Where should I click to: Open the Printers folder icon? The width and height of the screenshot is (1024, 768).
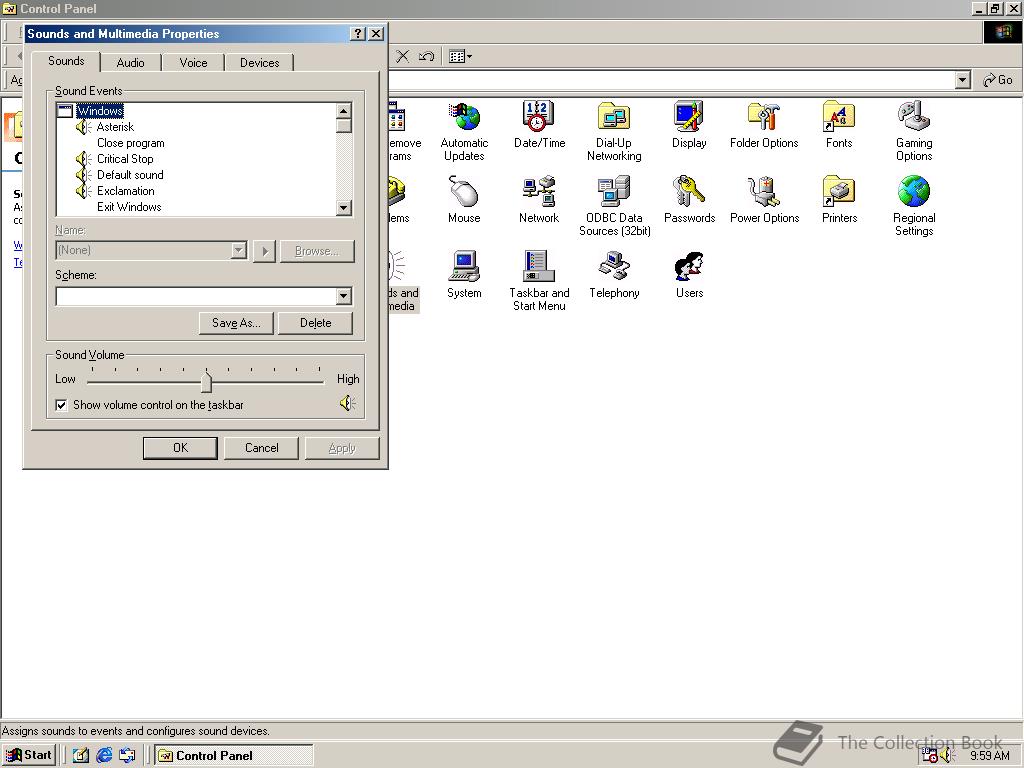[839, 199]
